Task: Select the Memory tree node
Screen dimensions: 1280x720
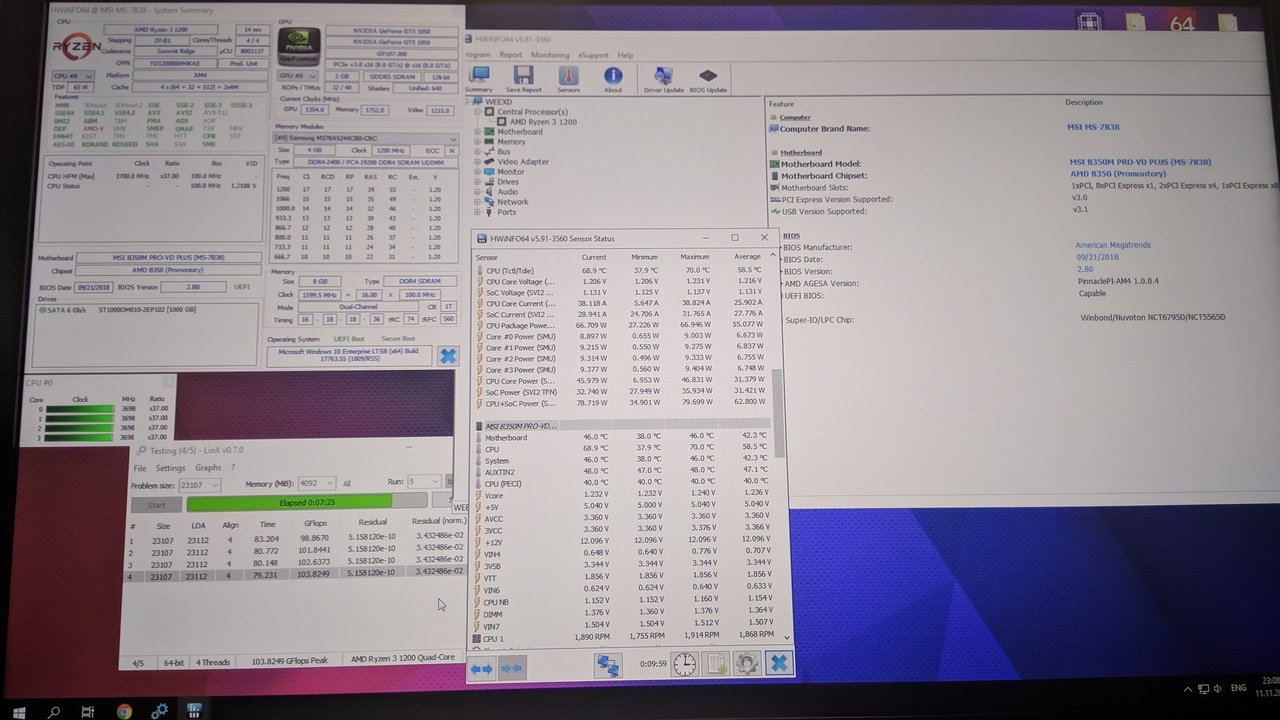Action: tap(505, 142)
